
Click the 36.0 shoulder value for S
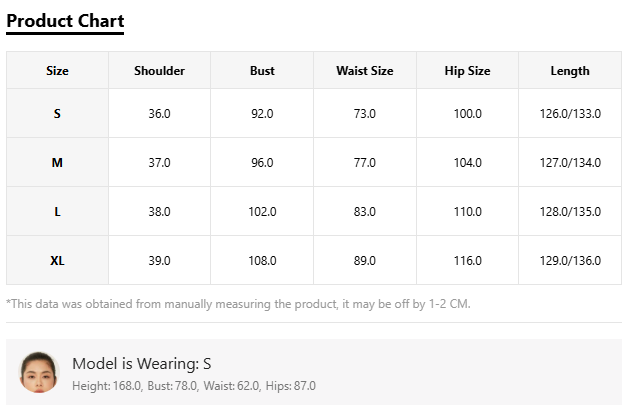(x=159, y=114)
